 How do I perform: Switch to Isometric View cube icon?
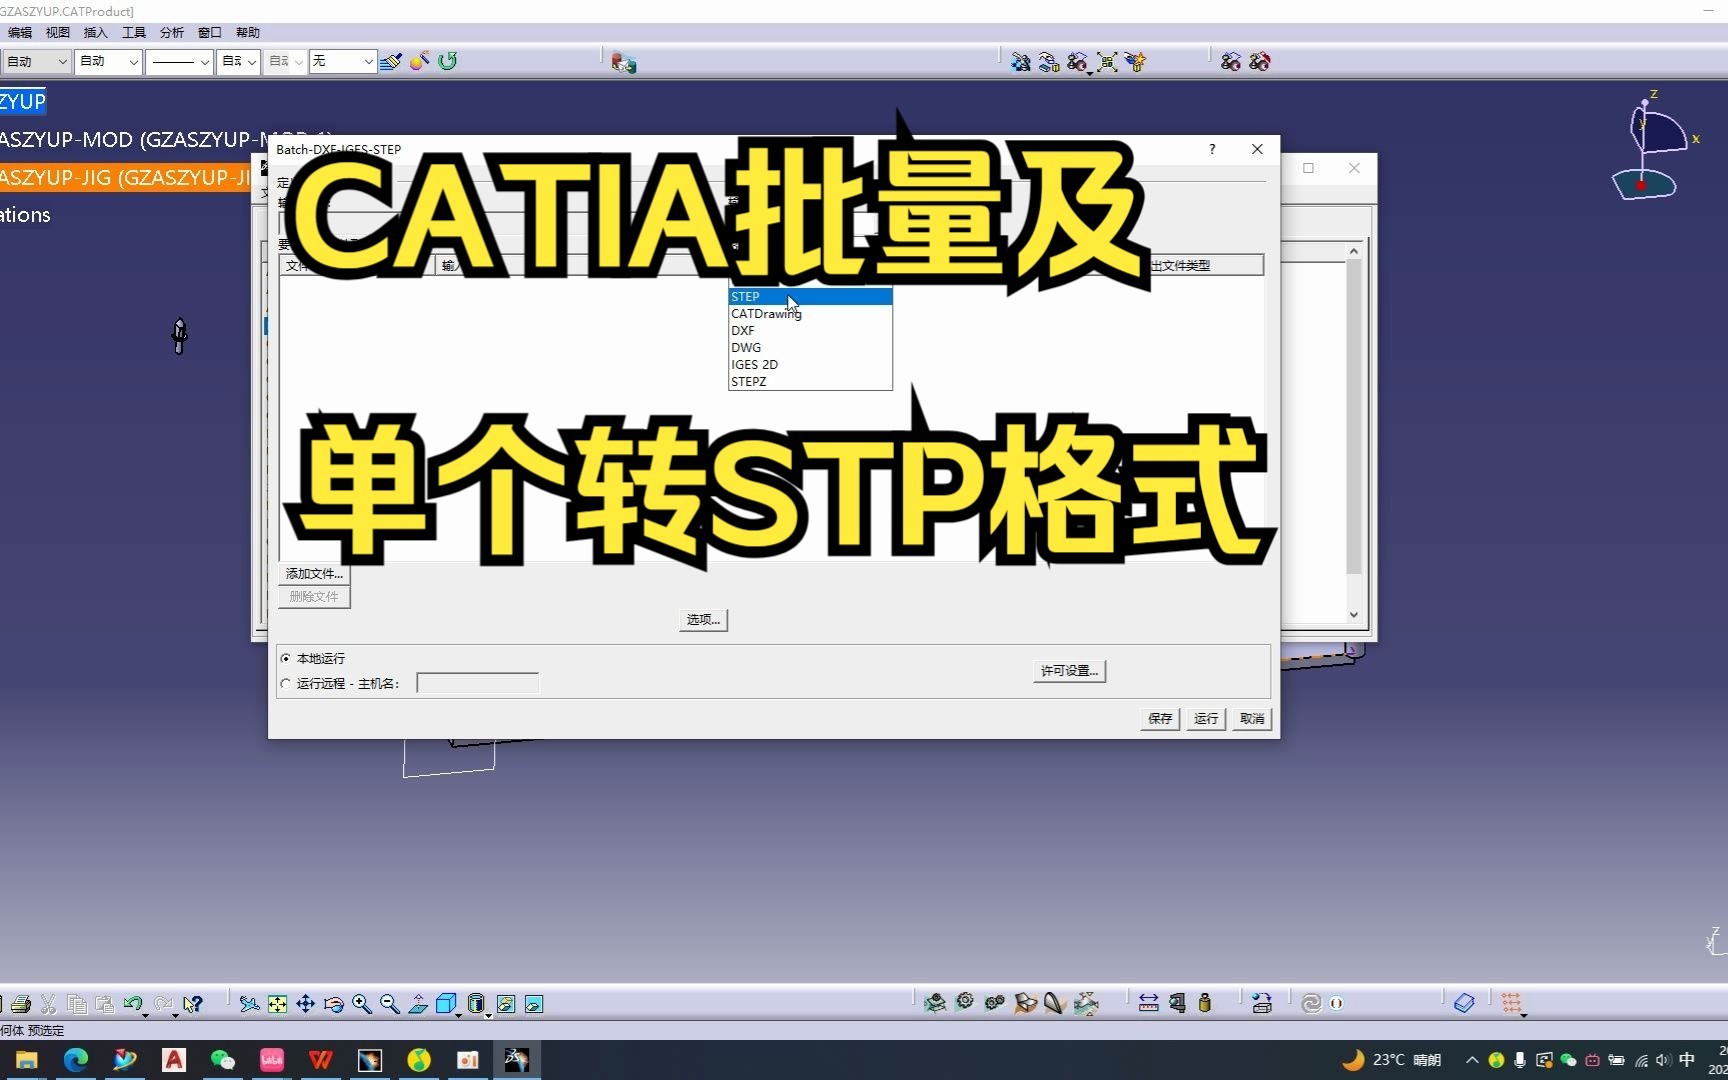447,1003
